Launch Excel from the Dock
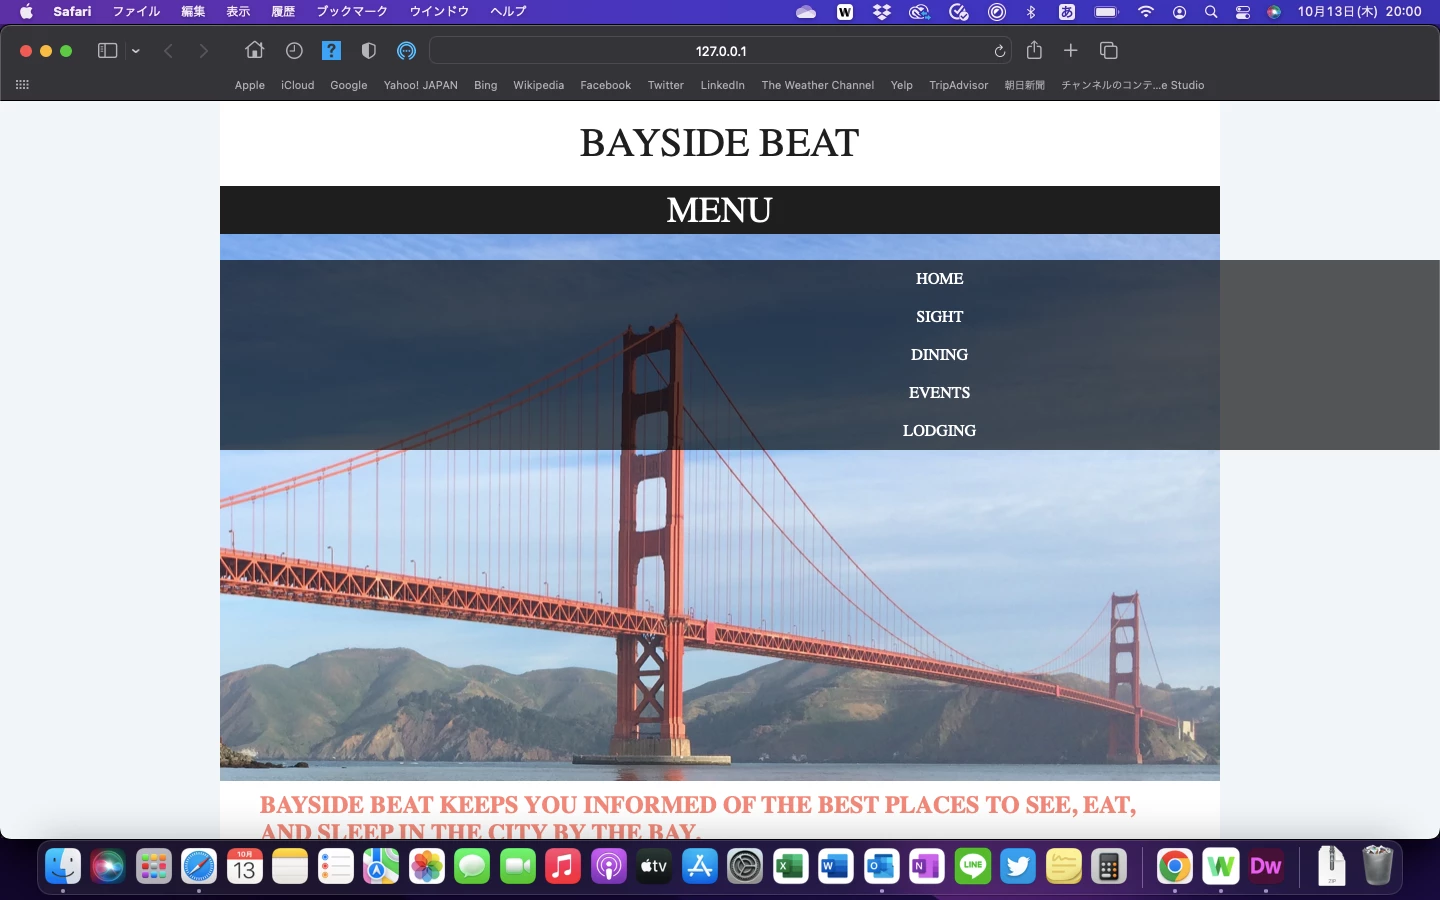 coord(791,867)
